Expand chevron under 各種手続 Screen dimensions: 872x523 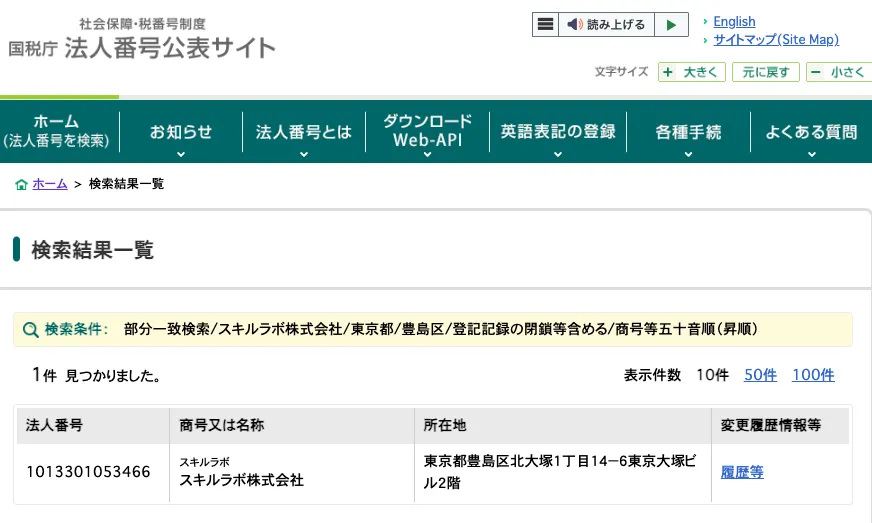(x=688, y=154)
